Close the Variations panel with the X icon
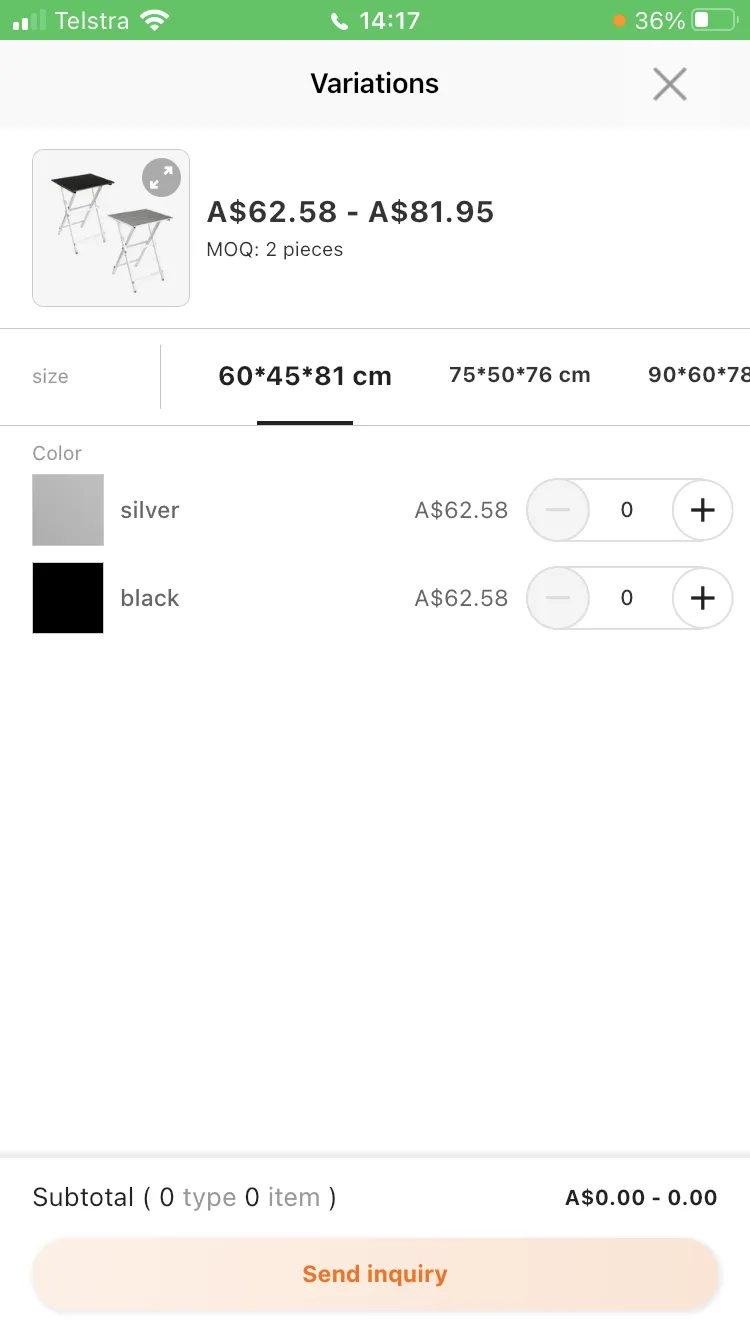This screenshot has height=1334, width=750. pos(669,84)
